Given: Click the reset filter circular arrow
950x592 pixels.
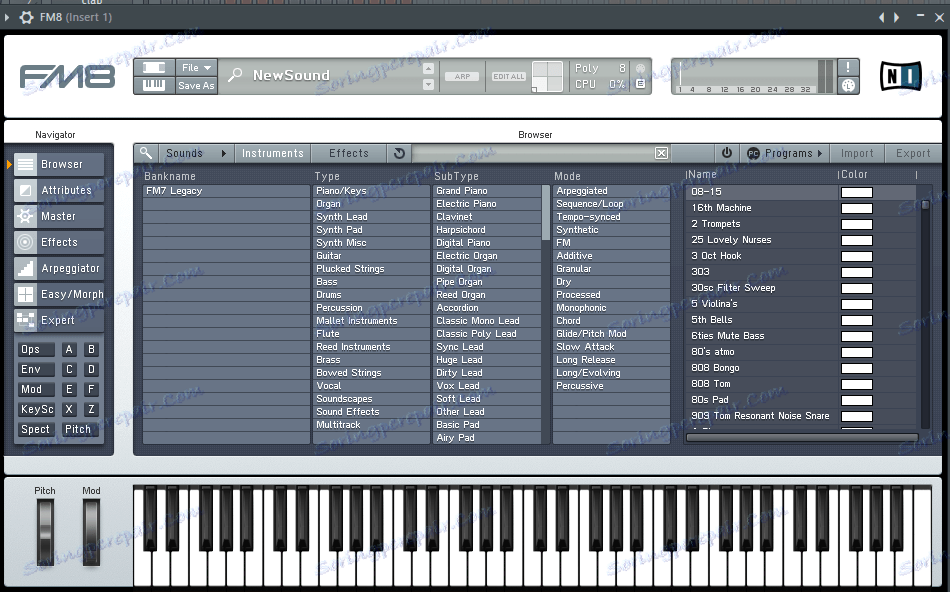Looking at the screenshot, I should [x=399, y=153].
